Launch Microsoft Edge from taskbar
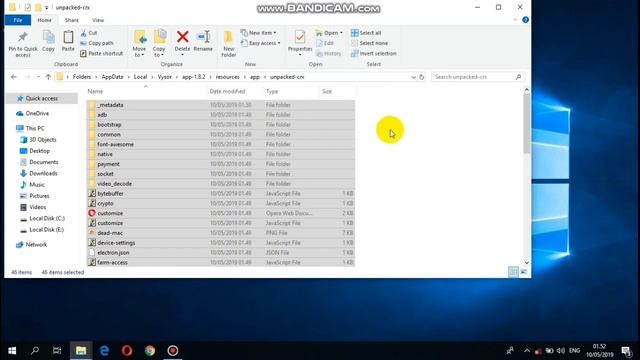This screenshot has width=640, height=360. (x=104, y=351)
